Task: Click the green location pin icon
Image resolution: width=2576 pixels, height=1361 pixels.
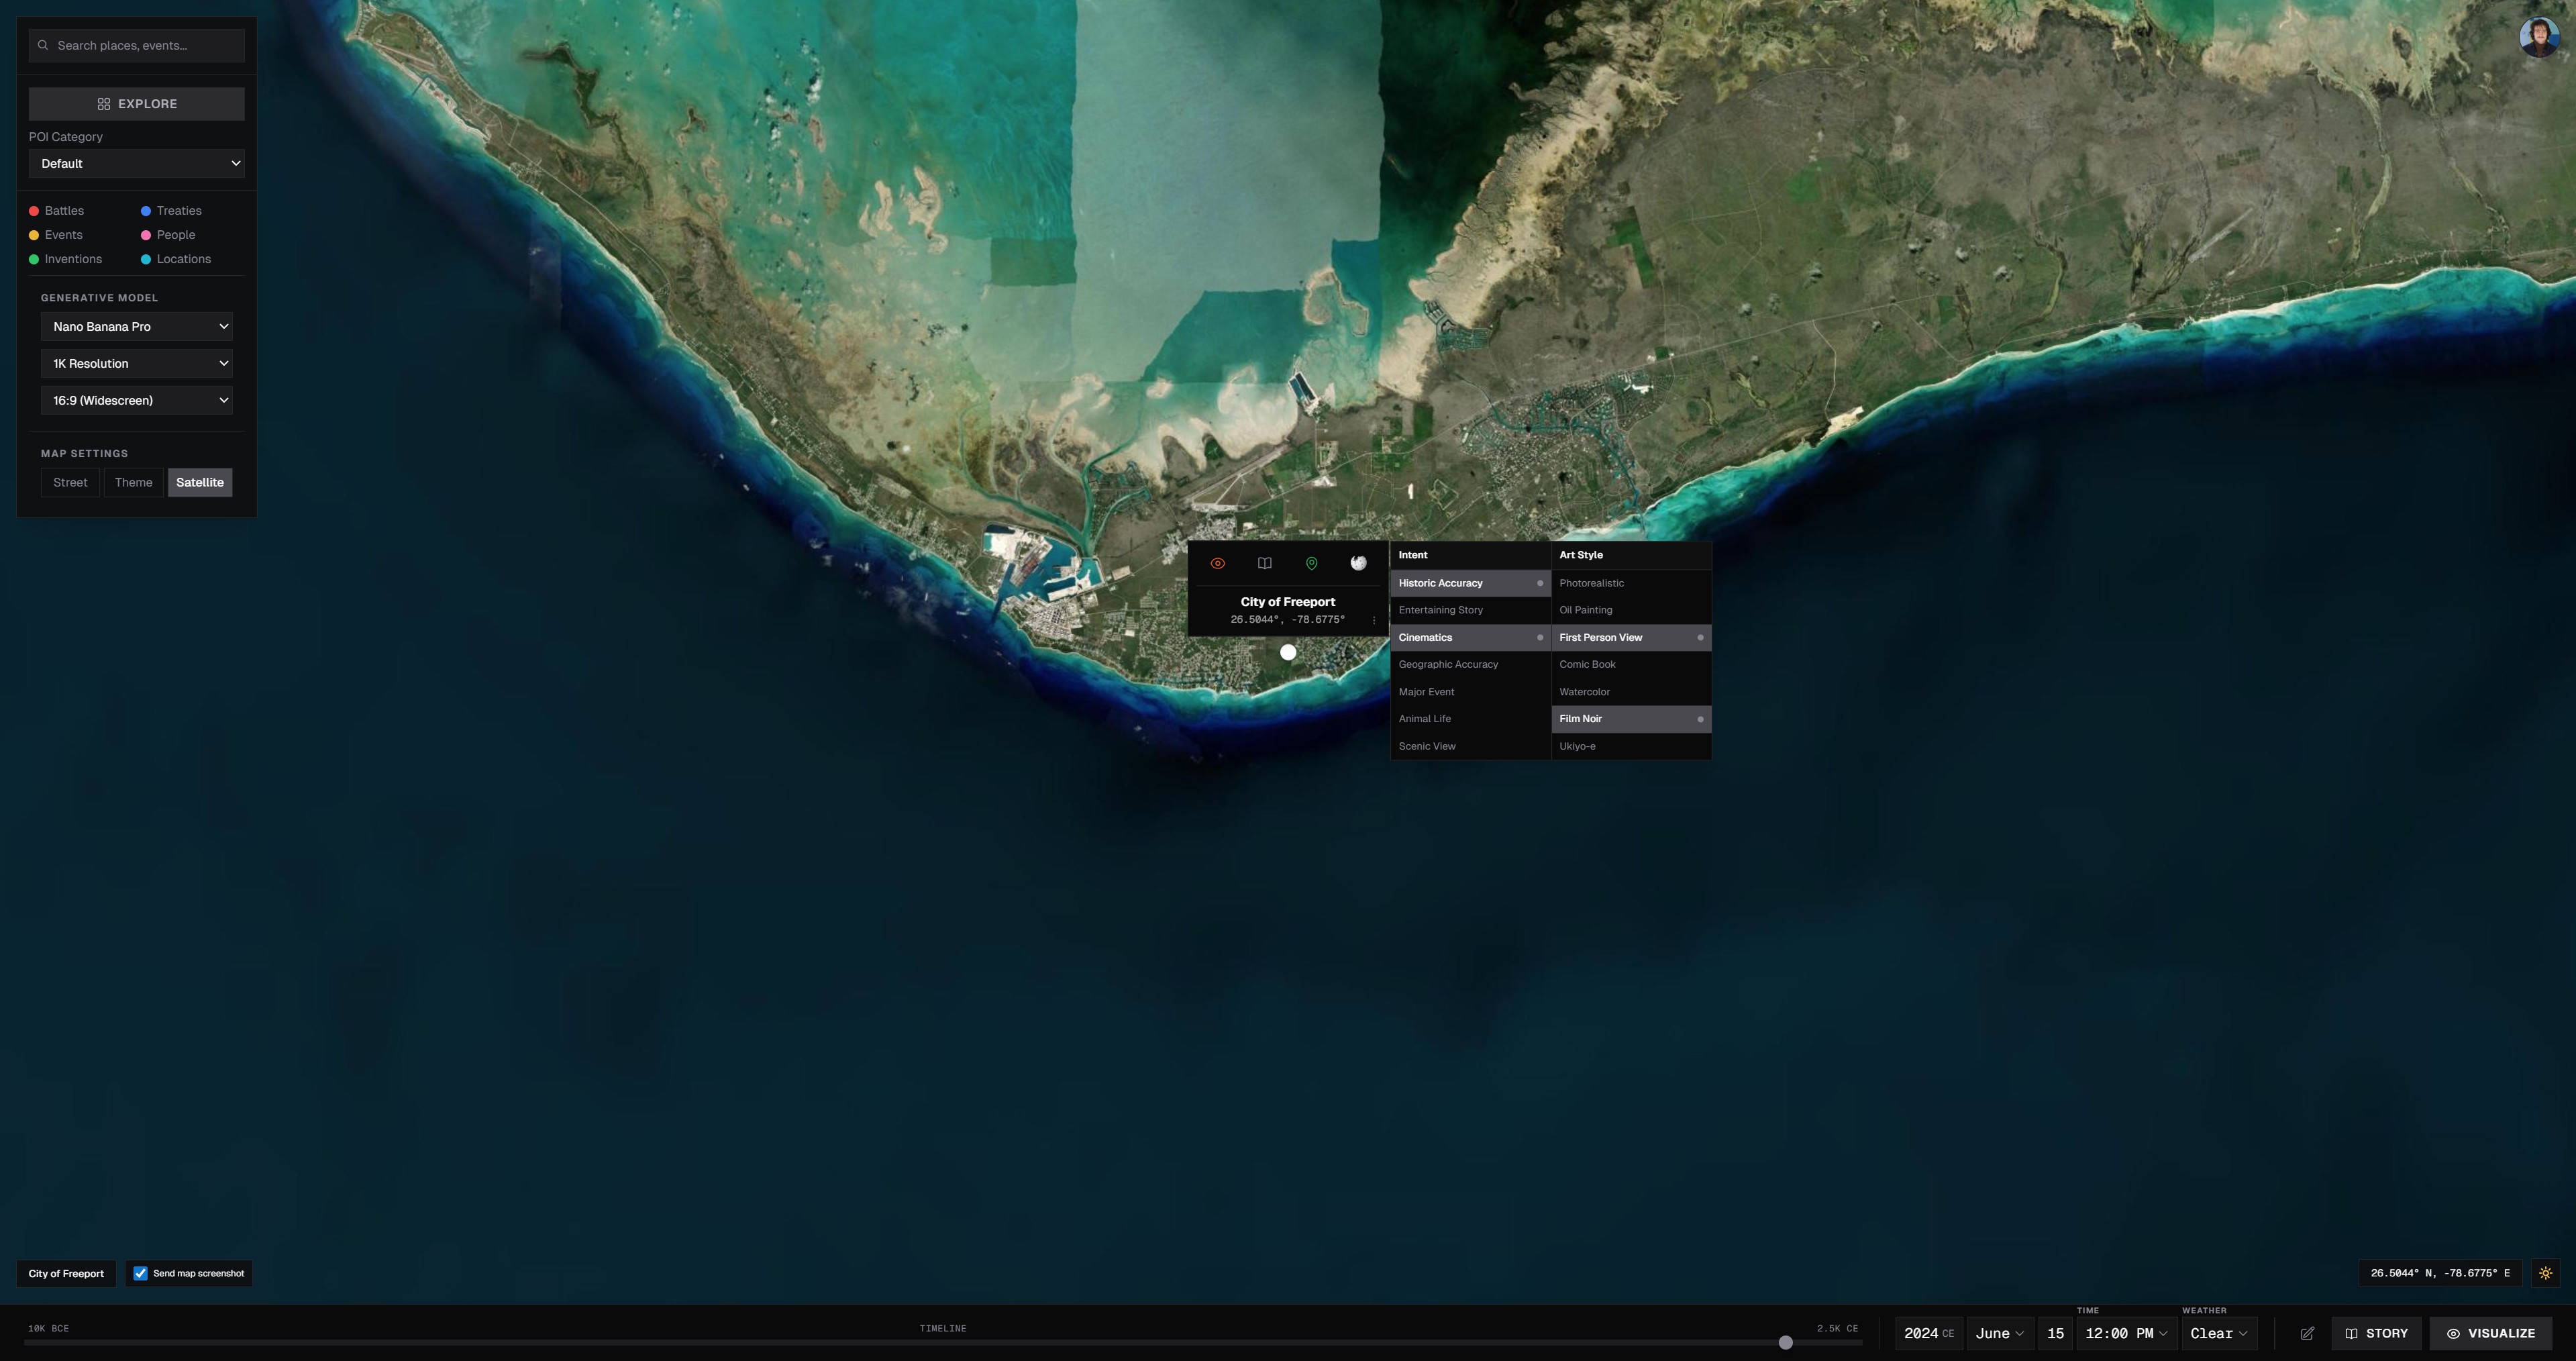Action: click(1311, 563)
